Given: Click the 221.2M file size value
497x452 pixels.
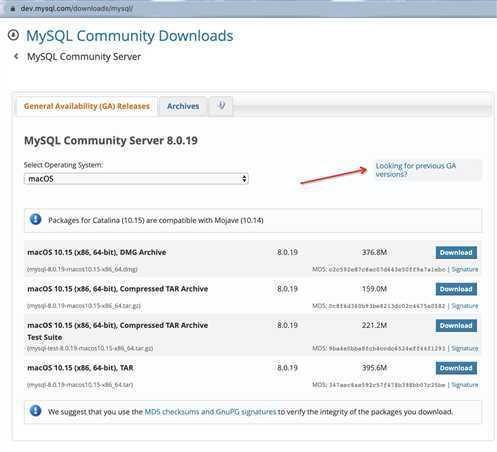Looking at the screenshot, I should (374, 325).
